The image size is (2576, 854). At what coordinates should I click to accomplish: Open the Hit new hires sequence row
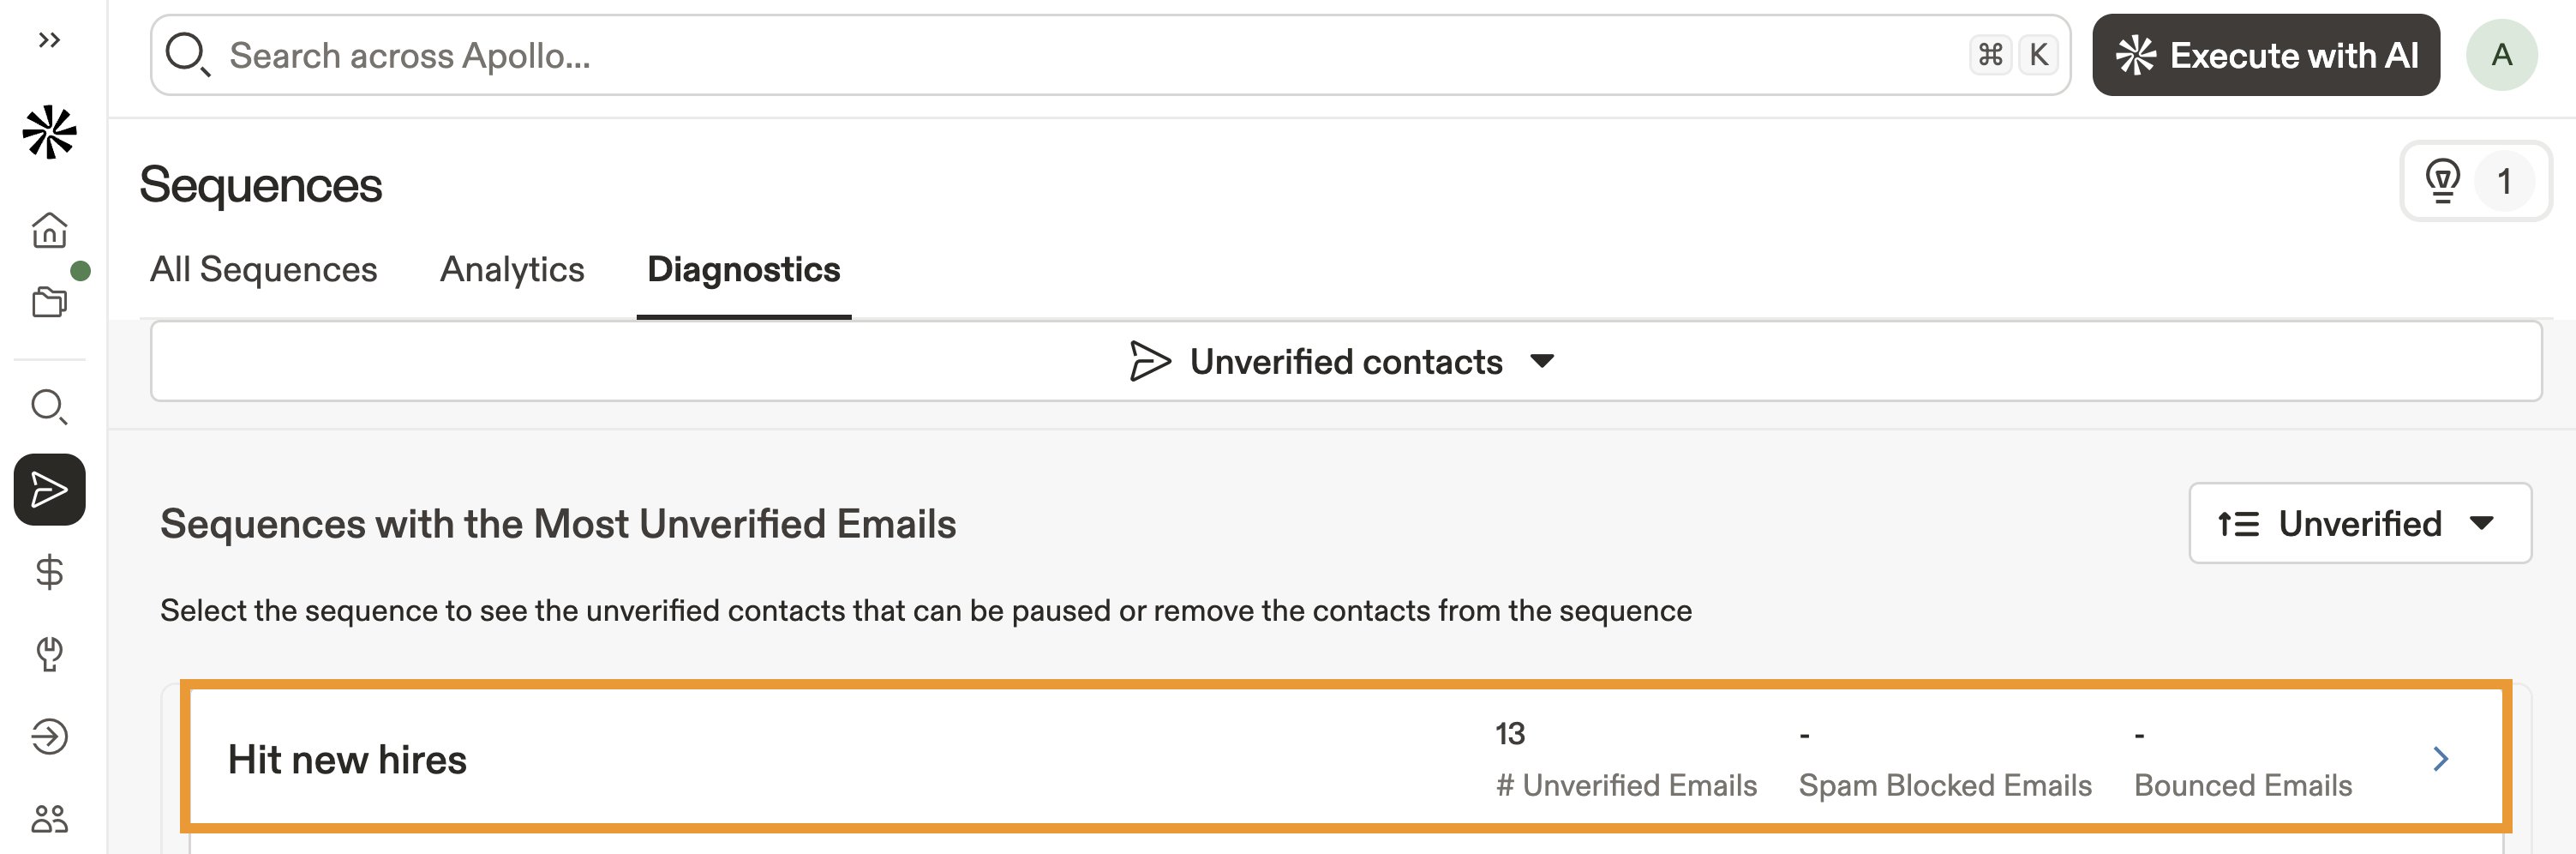tap(1345, 758)
